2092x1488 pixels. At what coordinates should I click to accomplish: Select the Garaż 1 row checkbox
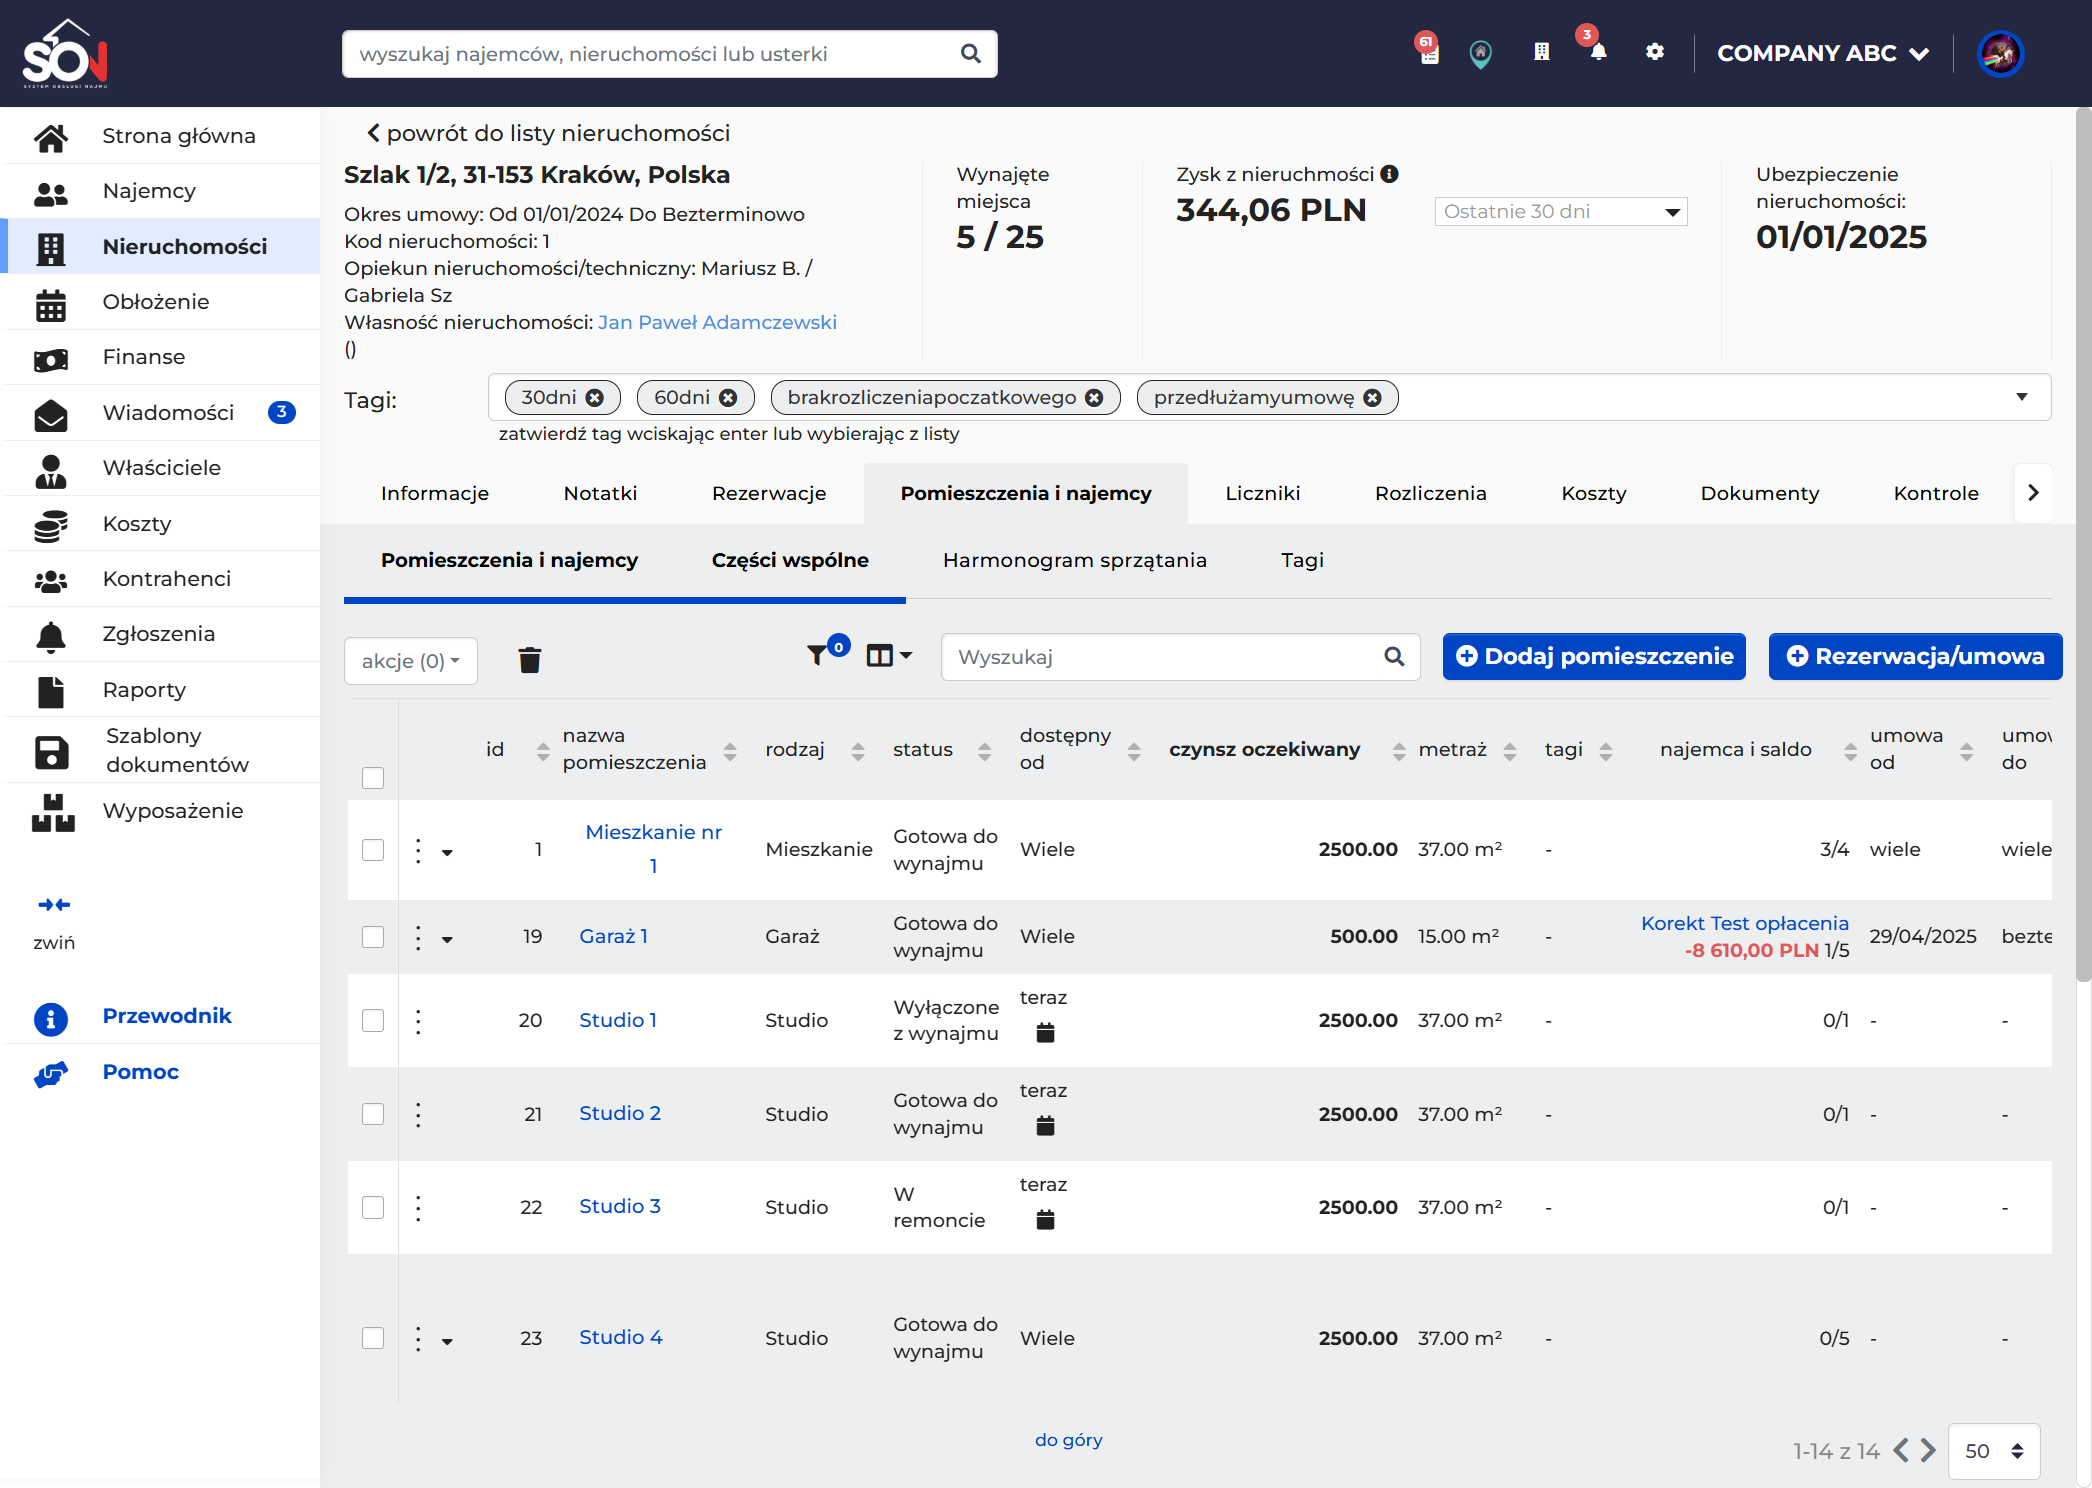click(x=373, y=937)
